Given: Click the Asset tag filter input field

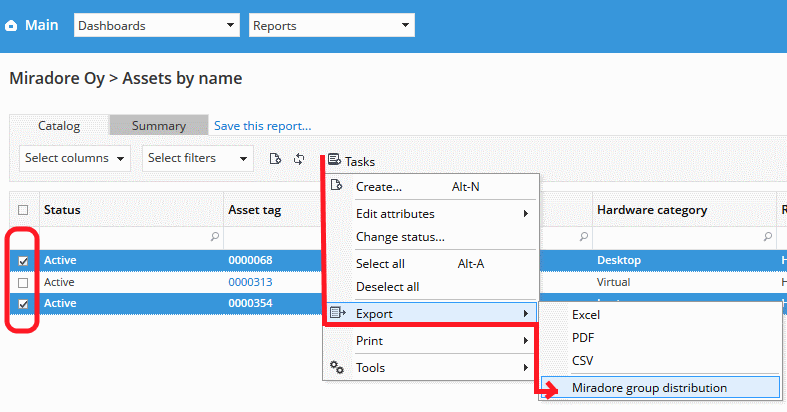Looking at the screenshot, I should pos(270,237).
